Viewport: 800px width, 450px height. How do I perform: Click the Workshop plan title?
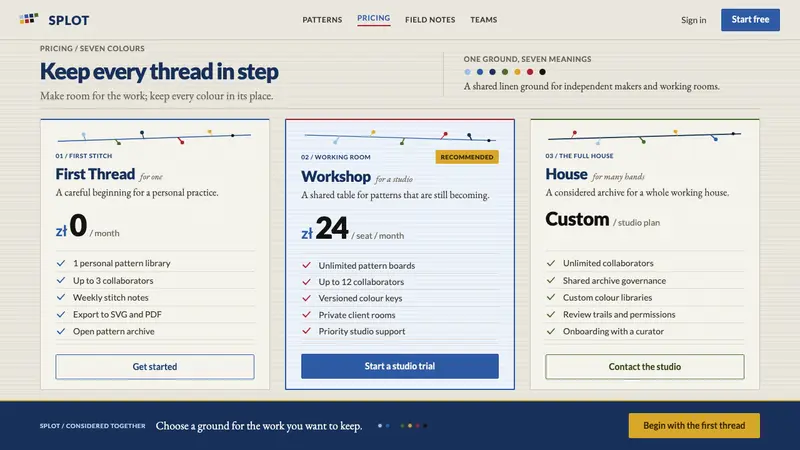[x=336, y=177]
